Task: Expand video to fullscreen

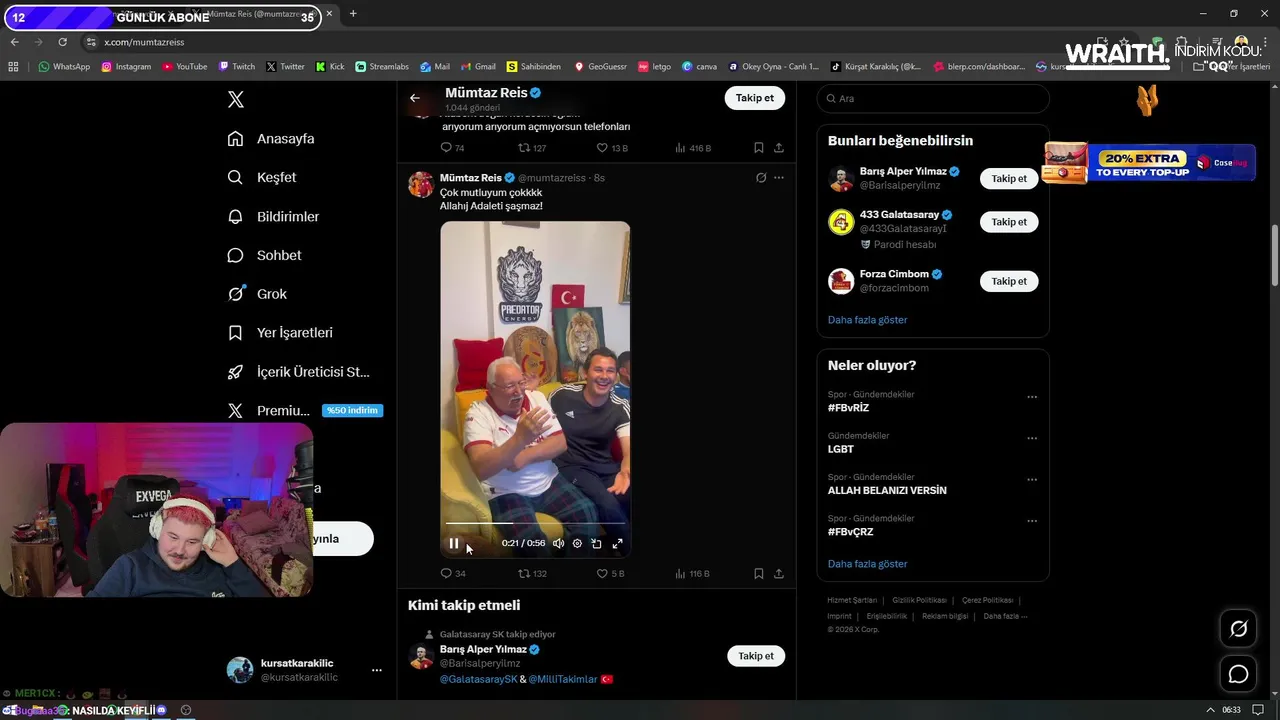Action: click(617, 543)
